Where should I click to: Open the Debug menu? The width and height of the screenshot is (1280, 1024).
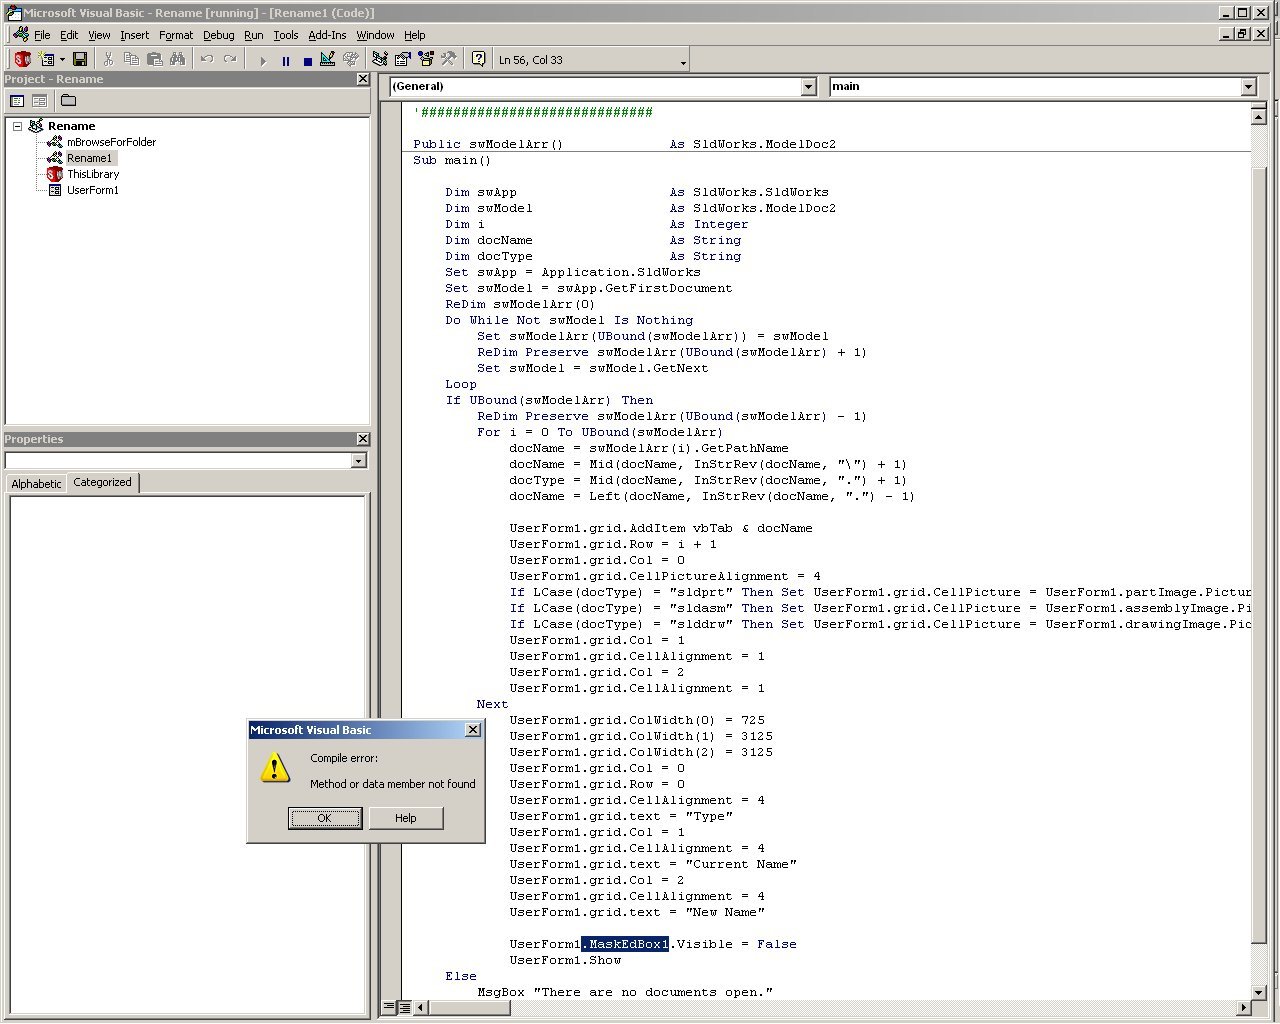[219, 35]
